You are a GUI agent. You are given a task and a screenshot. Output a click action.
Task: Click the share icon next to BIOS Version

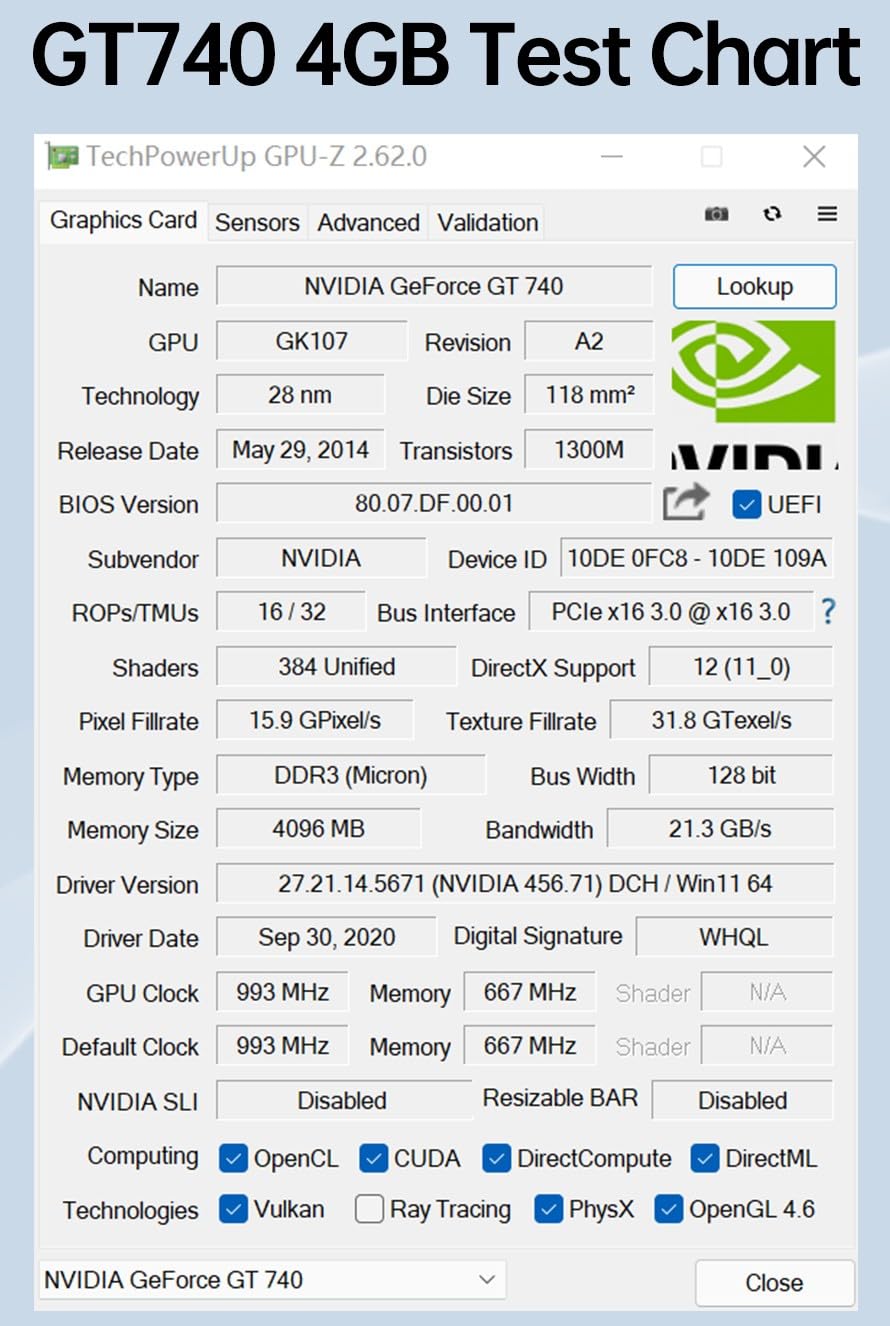click(686, 502)
